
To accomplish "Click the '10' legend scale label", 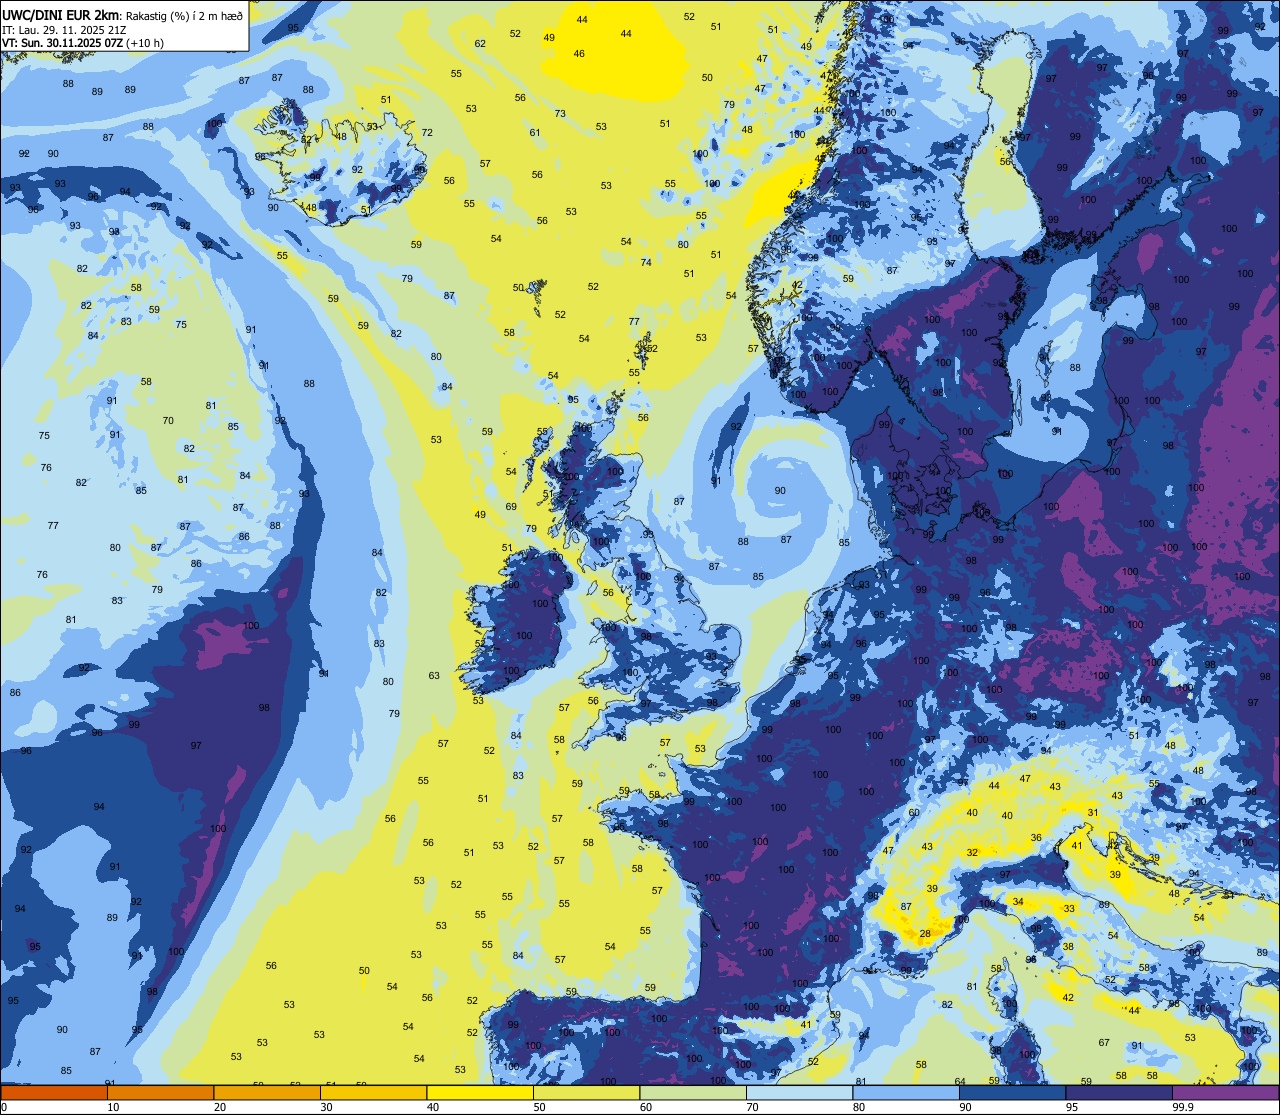I will tap(113, 1107).
